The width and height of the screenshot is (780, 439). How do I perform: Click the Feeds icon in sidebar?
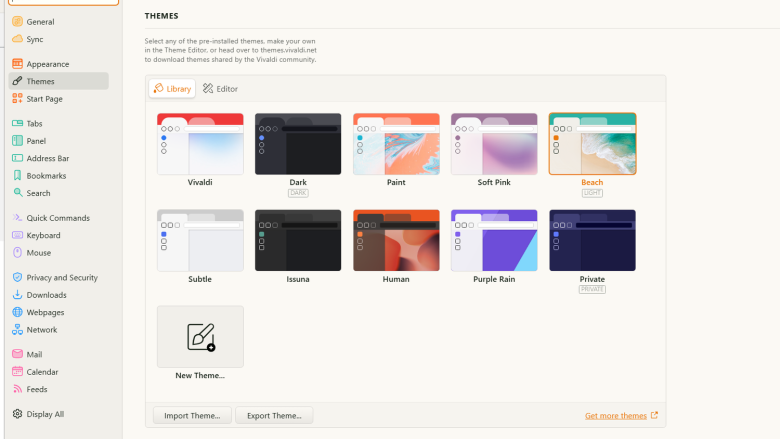[x=17, y=389]
